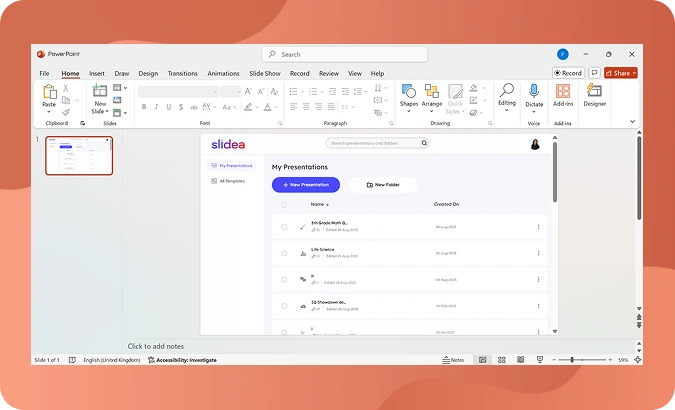This screenshot has width=675, height=410.
Task: Tick the select-all checkbox beside Name header
Action: tap(284, 205)
